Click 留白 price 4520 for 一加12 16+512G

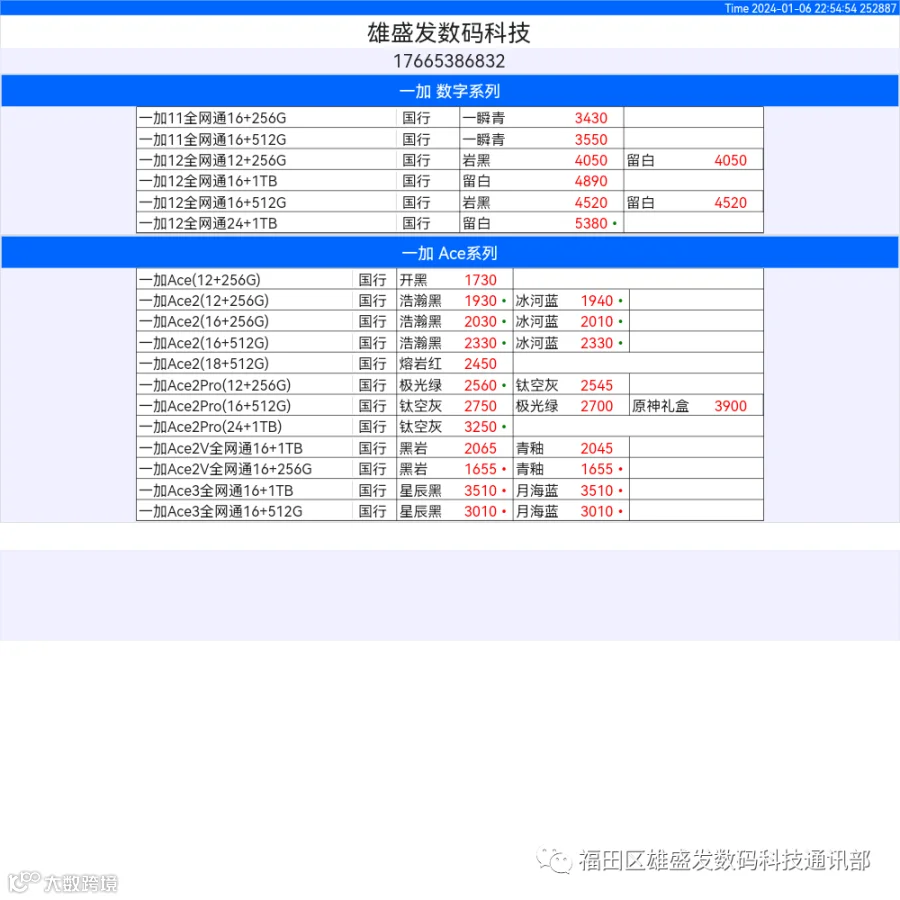(731, 203)
